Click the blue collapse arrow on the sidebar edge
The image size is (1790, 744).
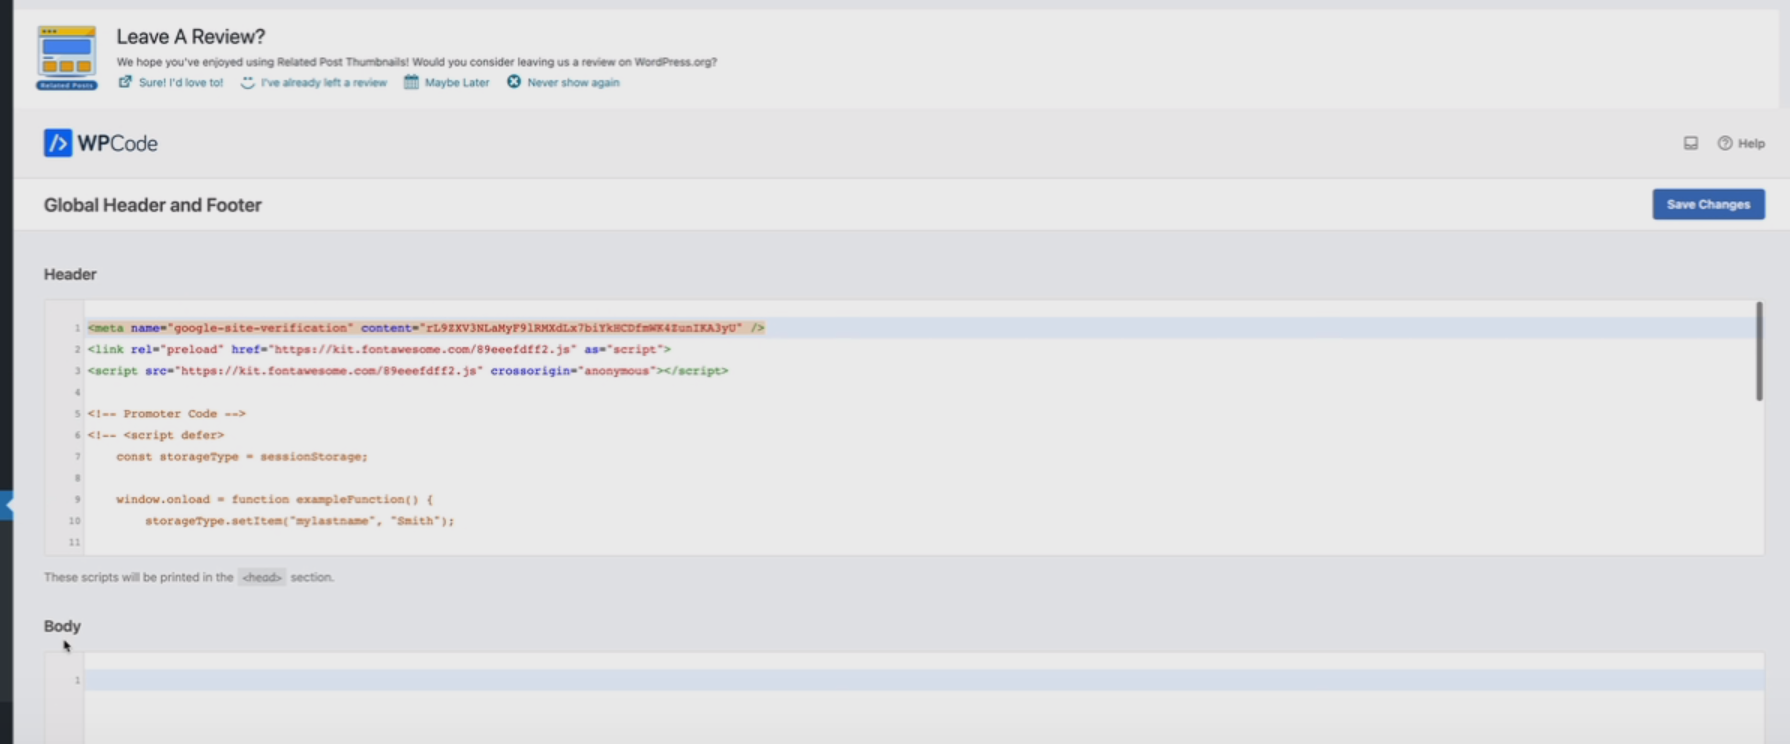coord(7,505)
